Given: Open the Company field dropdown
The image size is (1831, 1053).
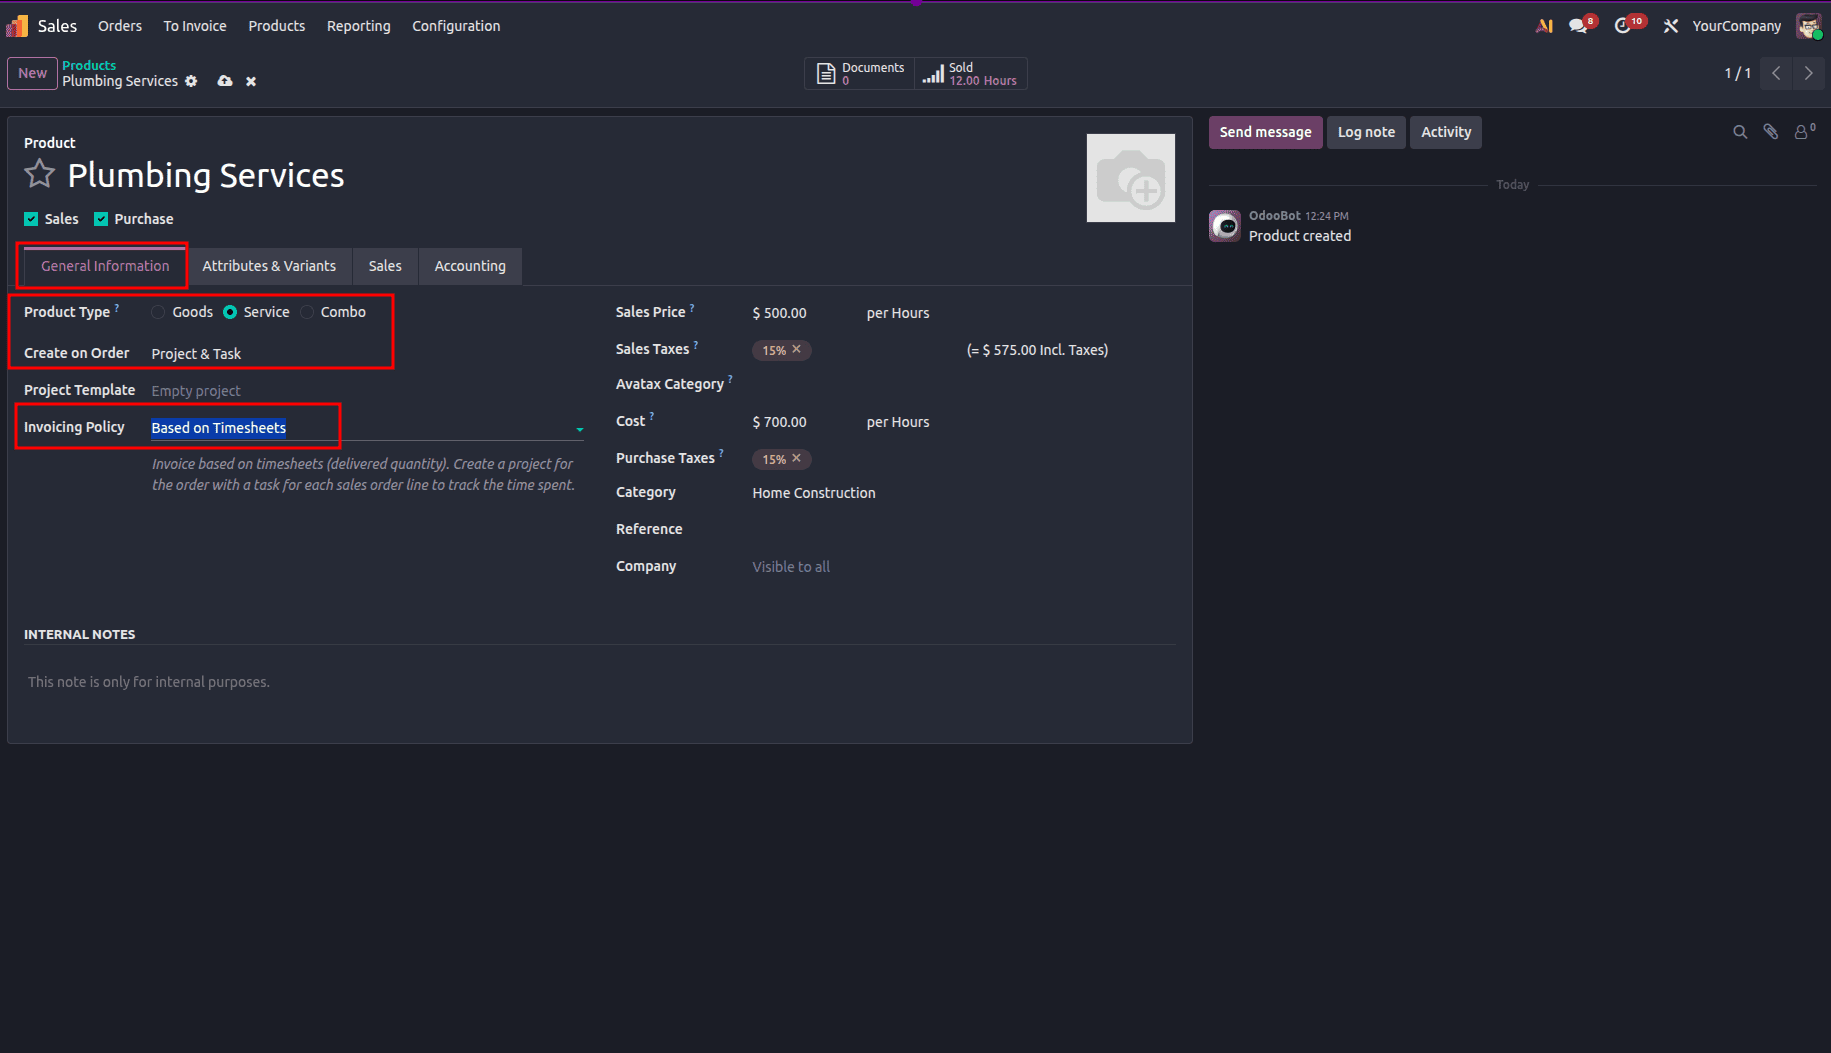Looking at the screenshot, I should click(962, 567).
